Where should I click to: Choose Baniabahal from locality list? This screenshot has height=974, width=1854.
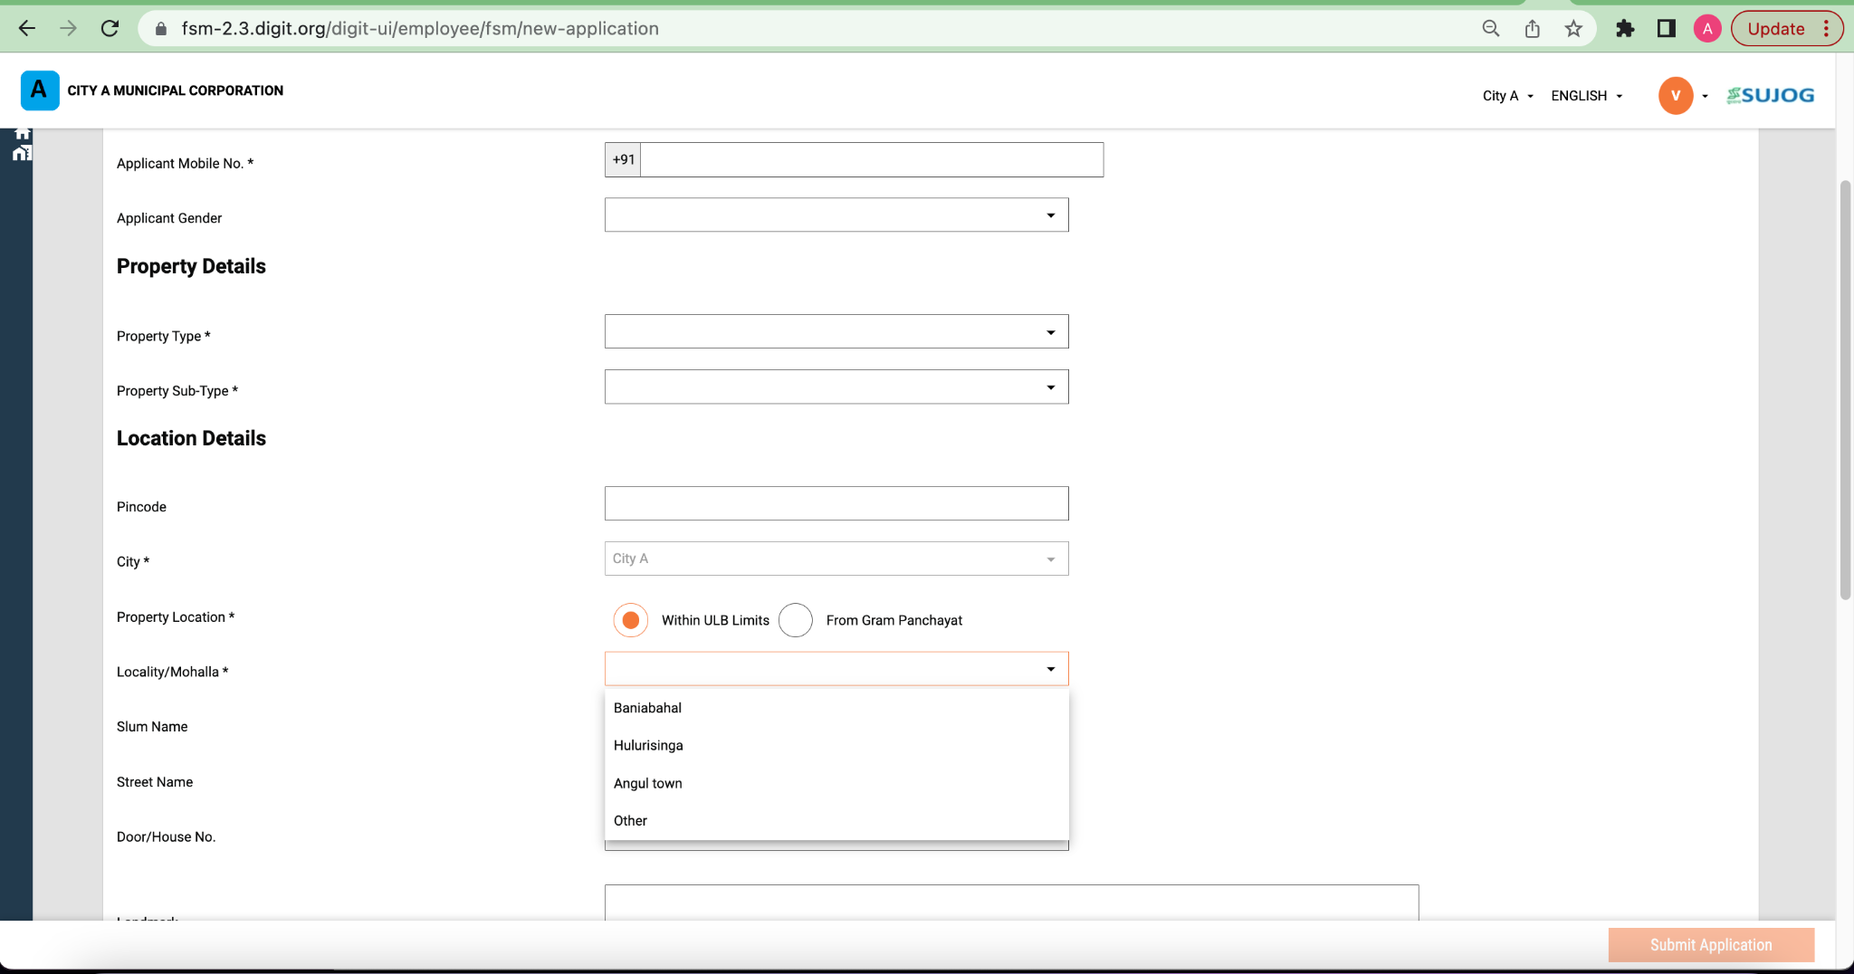tap(648, 708)
